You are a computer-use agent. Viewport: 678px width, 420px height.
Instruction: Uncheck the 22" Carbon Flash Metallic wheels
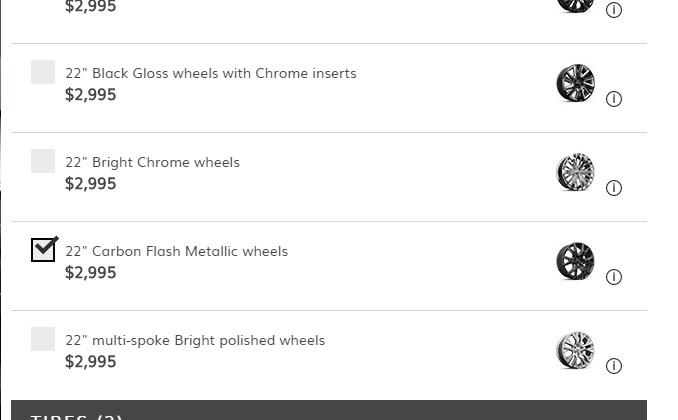click(x=43, y=250)
